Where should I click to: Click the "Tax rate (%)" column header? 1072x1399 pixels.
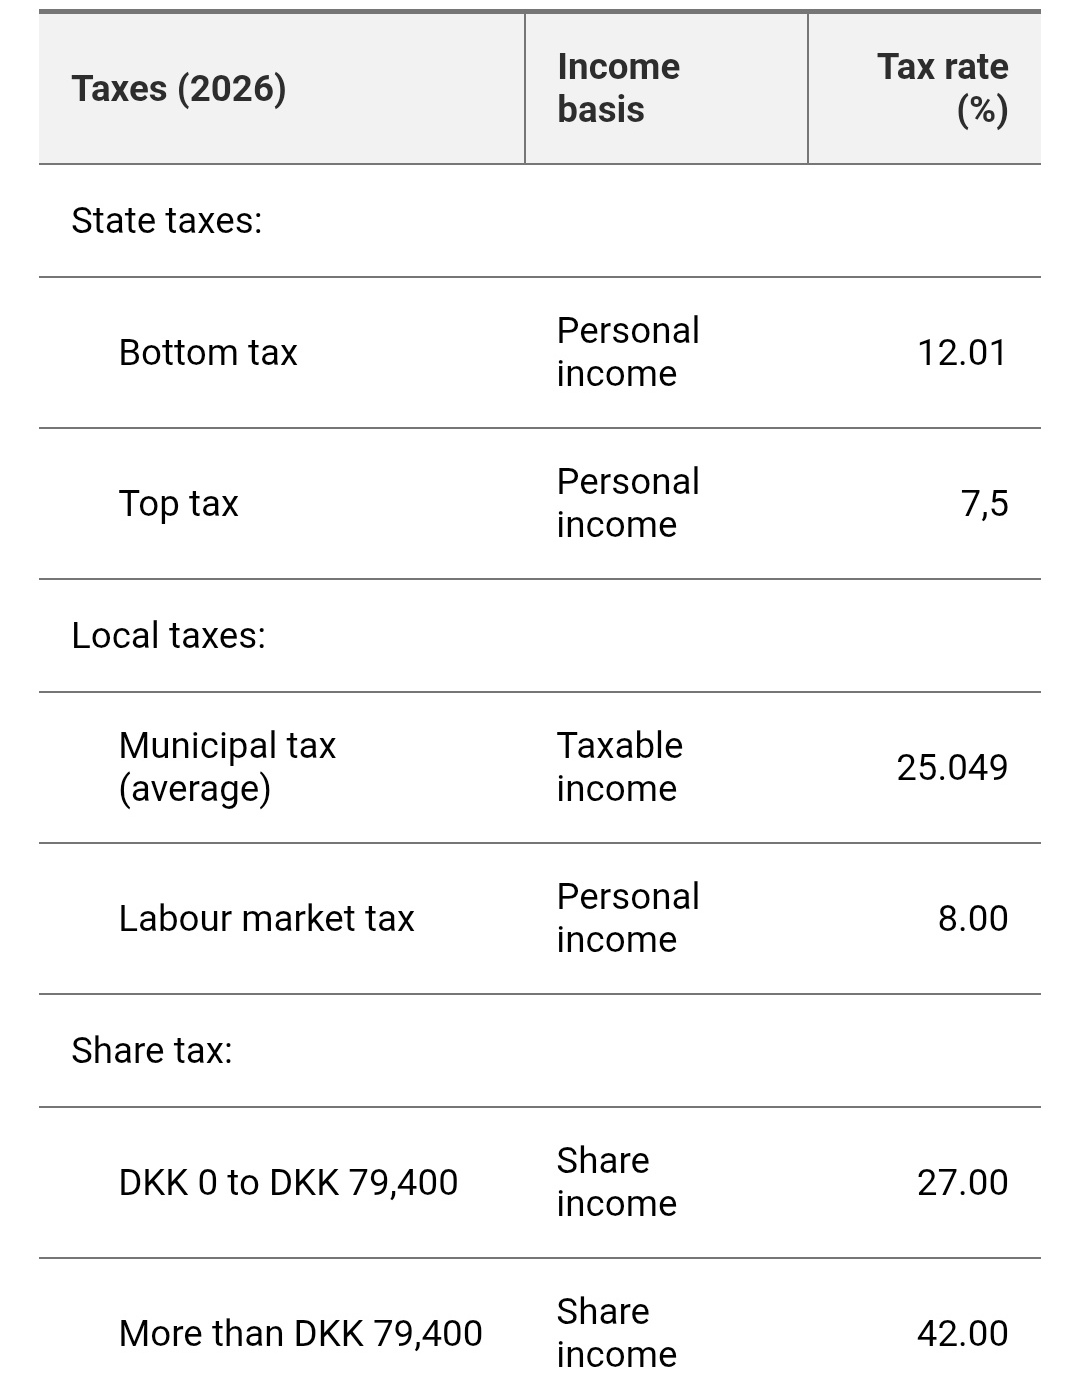tap(942, 88)
